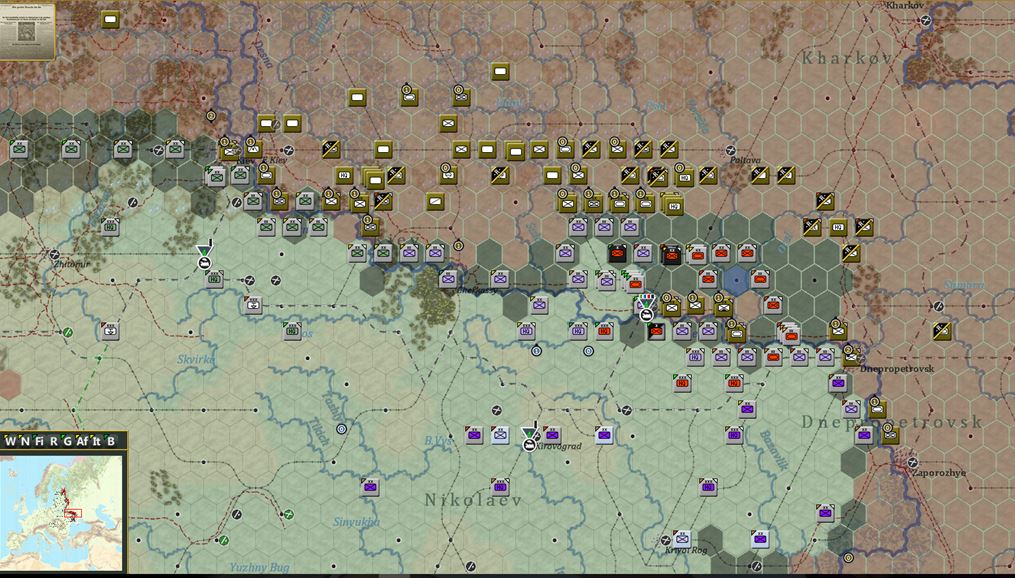Open the newspaper thumbnail in the corner
This screenshot has width=1015, height=578.
point(27,30)
